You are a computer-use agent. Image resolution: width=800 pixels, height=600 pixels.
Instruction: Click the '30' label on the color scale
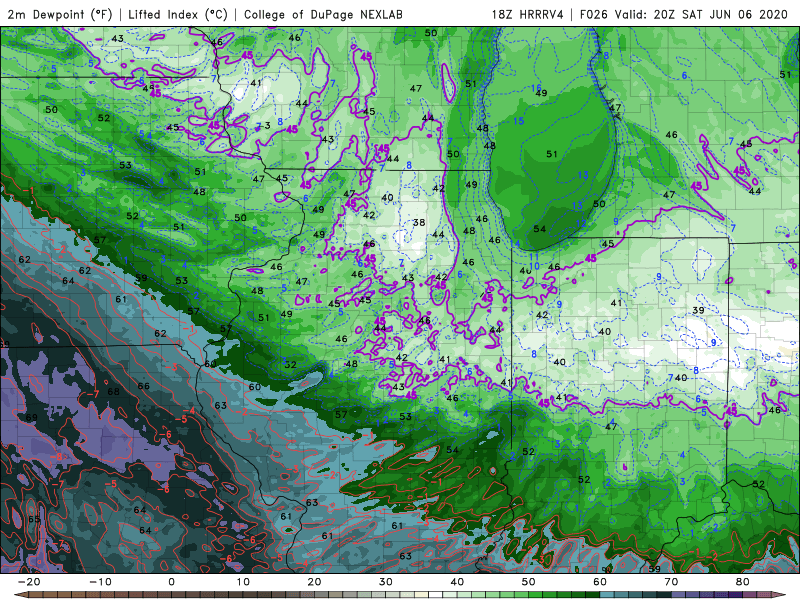tap(386, 582)
